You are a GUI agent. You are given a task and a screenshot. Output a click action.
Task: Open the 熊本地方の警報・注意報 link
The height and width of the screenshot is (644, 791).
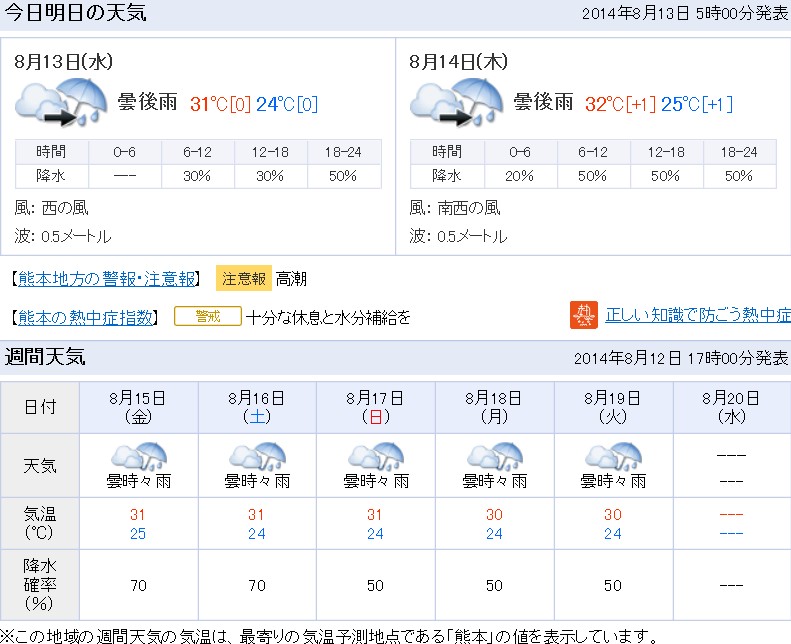[107, 278]
